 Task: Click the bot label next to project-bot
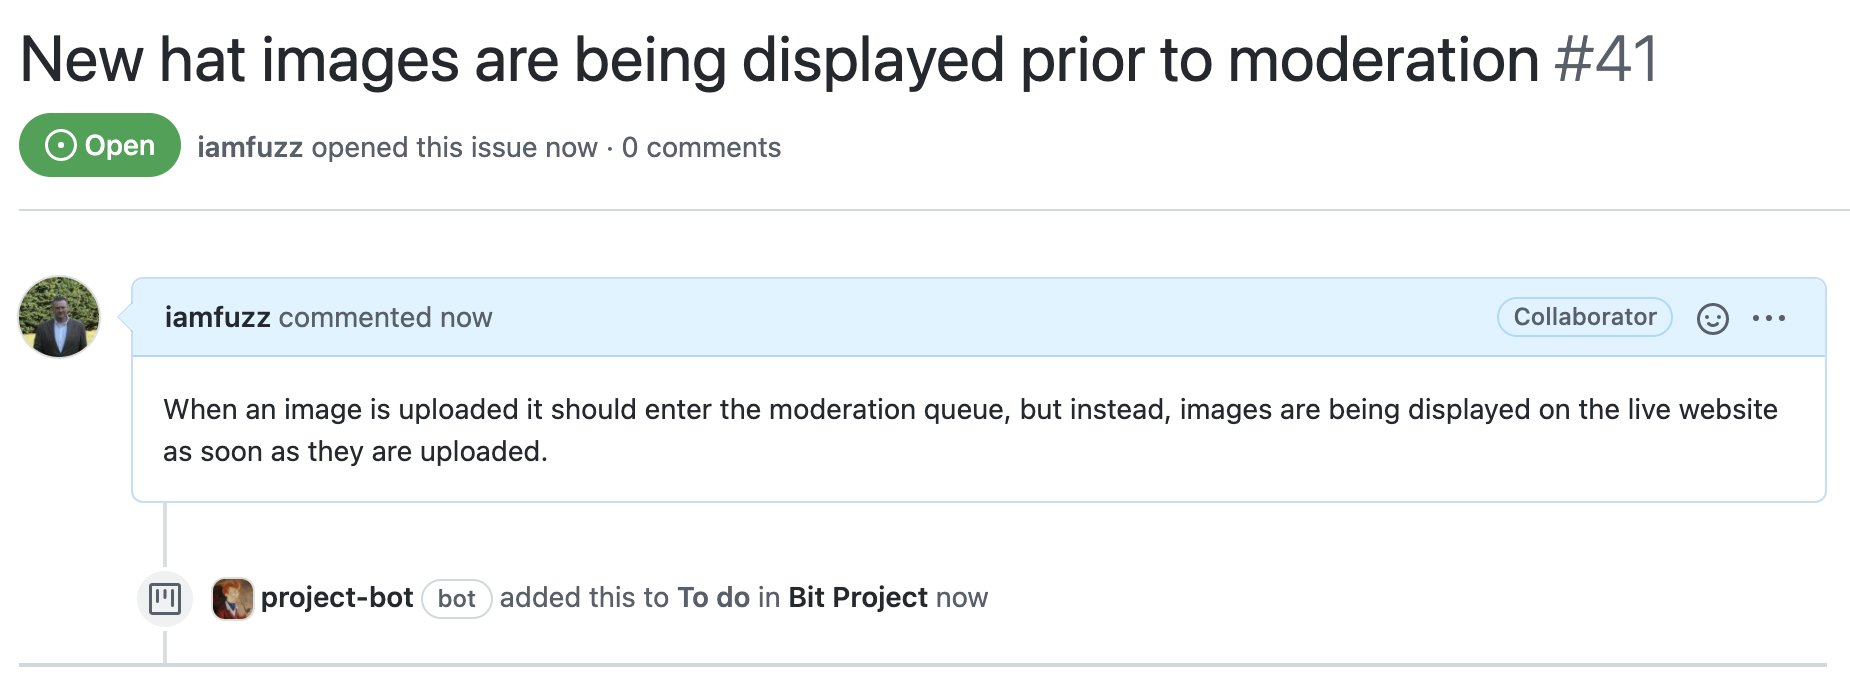456,599
